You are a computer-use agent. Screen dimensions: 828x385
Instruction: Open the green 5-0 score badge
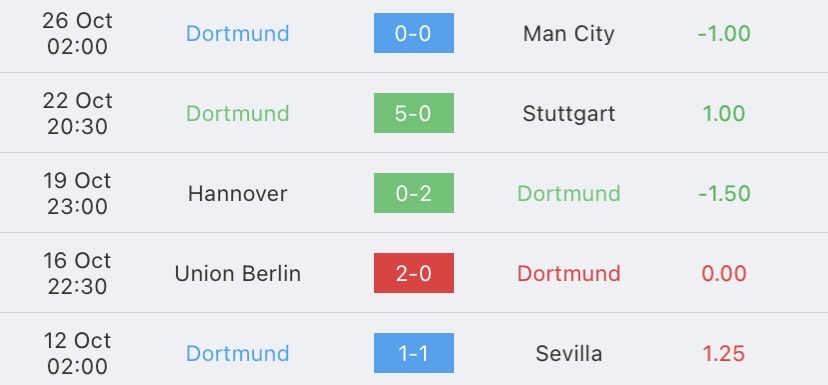[413, 113]
